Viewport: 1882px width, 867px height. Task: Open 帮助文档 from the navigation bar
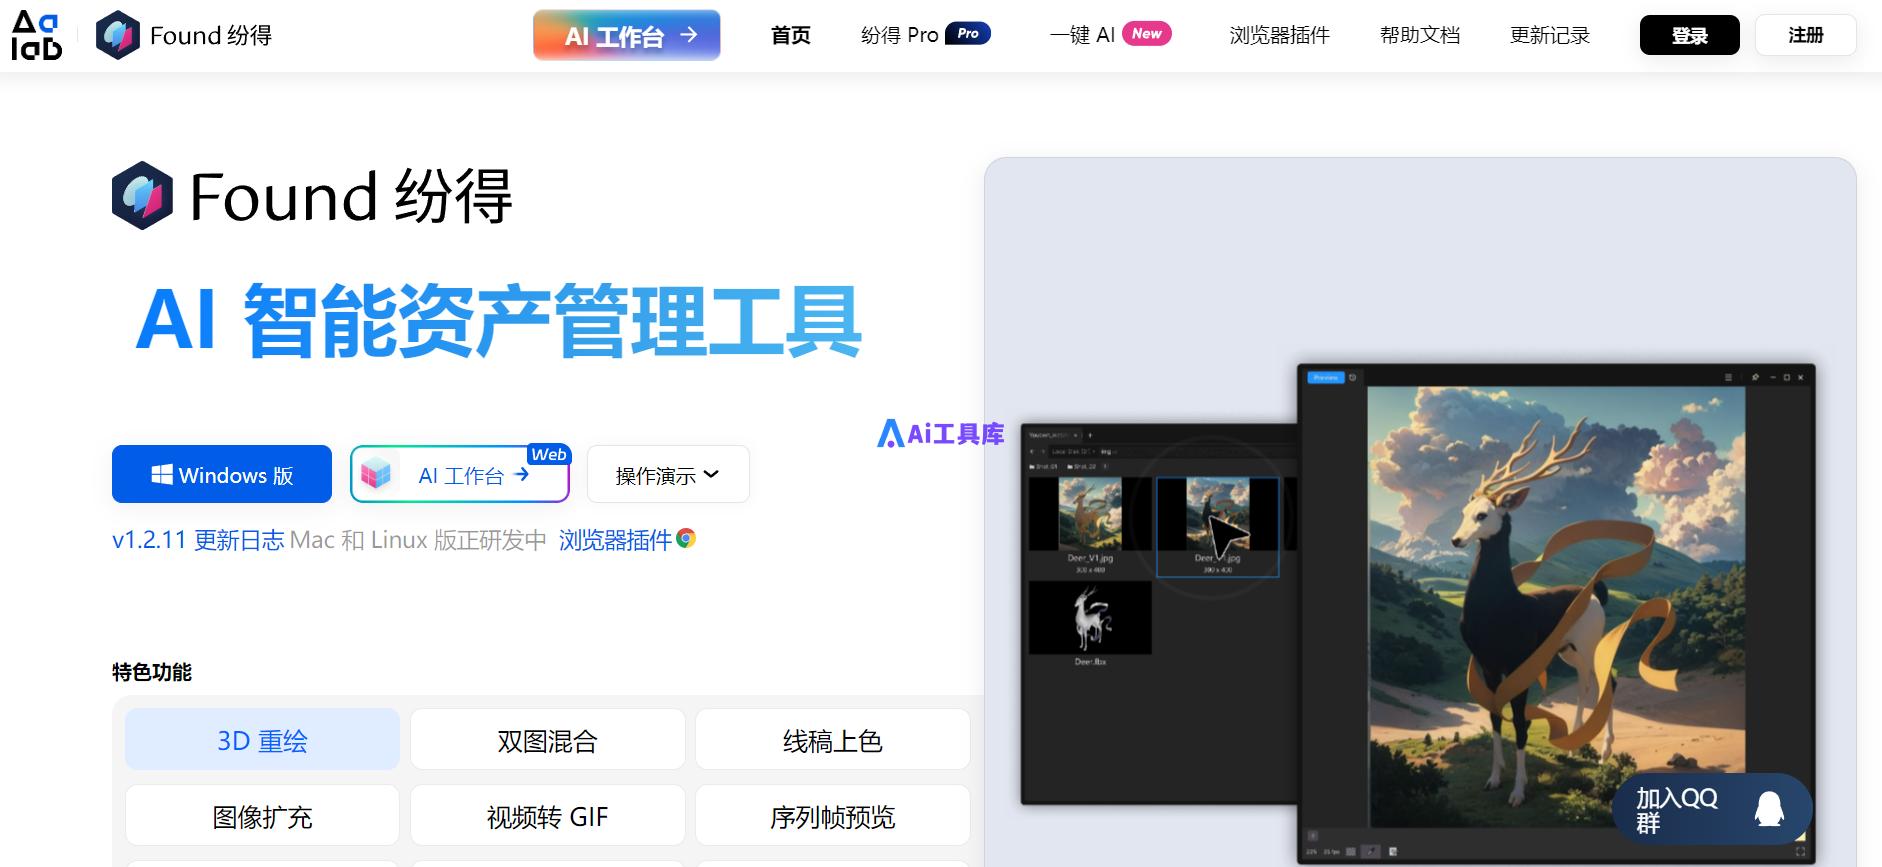pos(1420,36)
